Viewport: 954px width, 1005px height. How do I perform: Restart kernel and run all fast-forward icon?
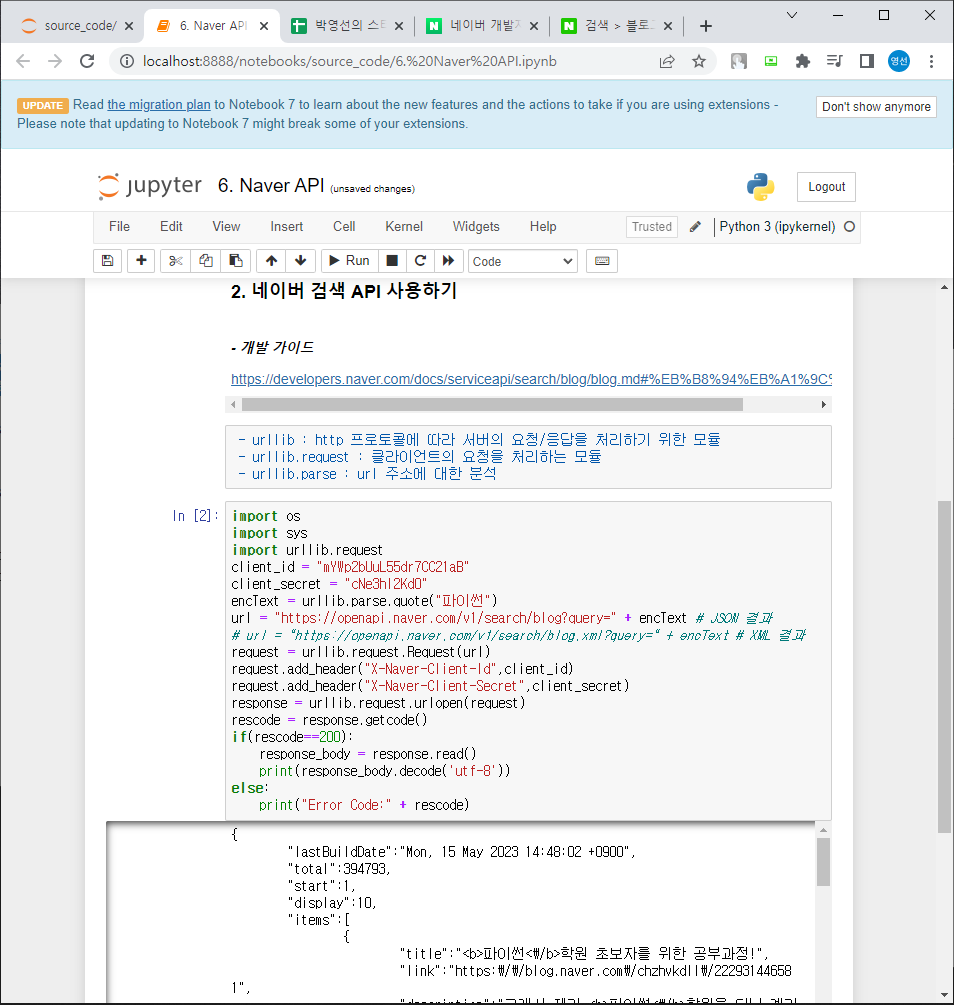448,261
